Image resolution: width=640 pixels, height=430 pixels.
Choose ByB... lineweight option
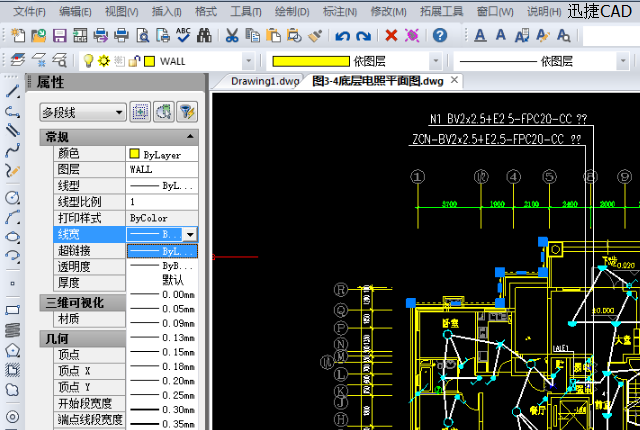click(x=162, y=266)
